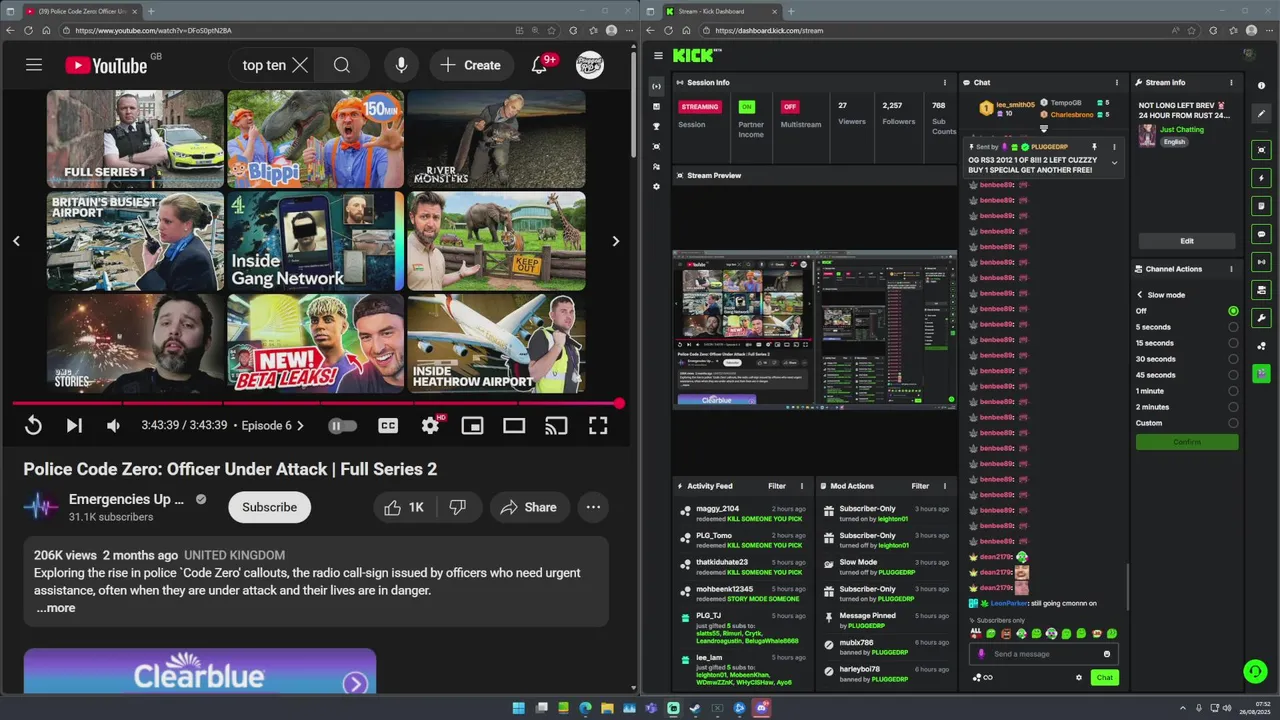Image resolution: width=1280 pixels, height=720 pixels.
Task: Like the Police Code Zero video
Action: tap(405, 507)
